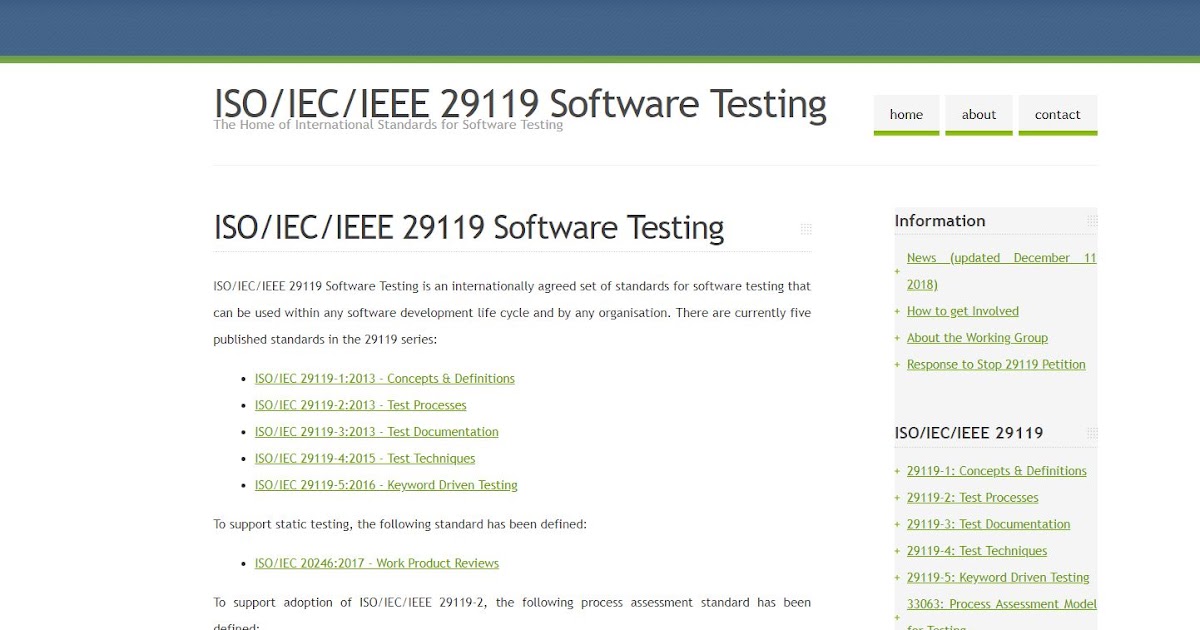Select About the Working Group in sidebar

pos(977,337)
